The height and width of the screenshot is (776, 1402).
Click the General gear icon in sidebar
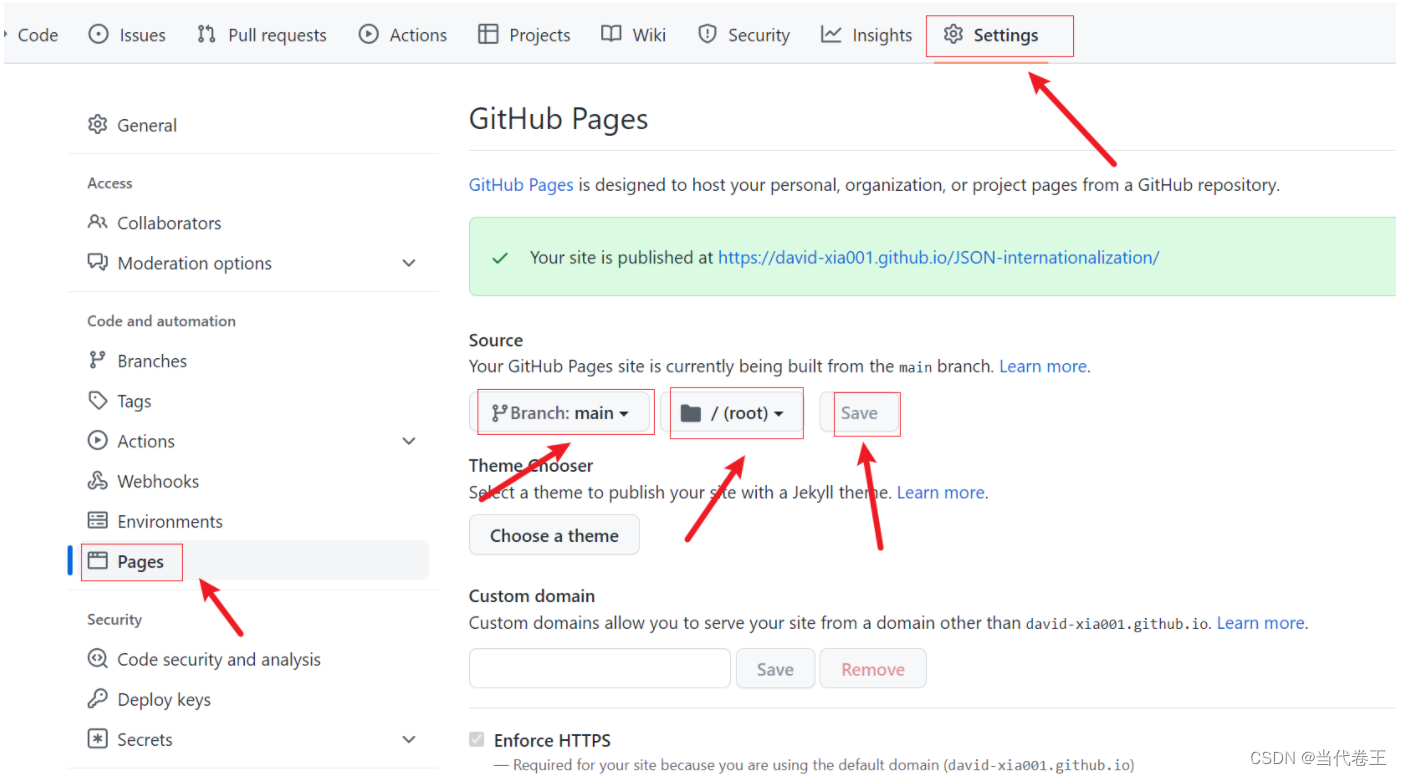pos(97,125)
